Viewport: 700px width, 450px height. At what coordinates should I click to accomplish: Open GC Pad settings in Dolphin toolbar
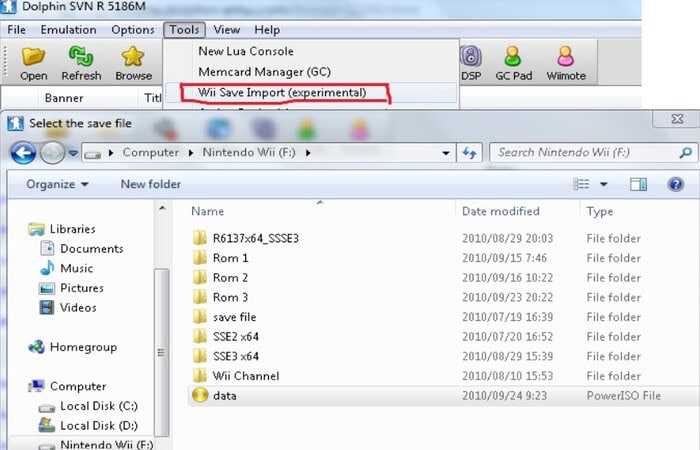(513, 64)
